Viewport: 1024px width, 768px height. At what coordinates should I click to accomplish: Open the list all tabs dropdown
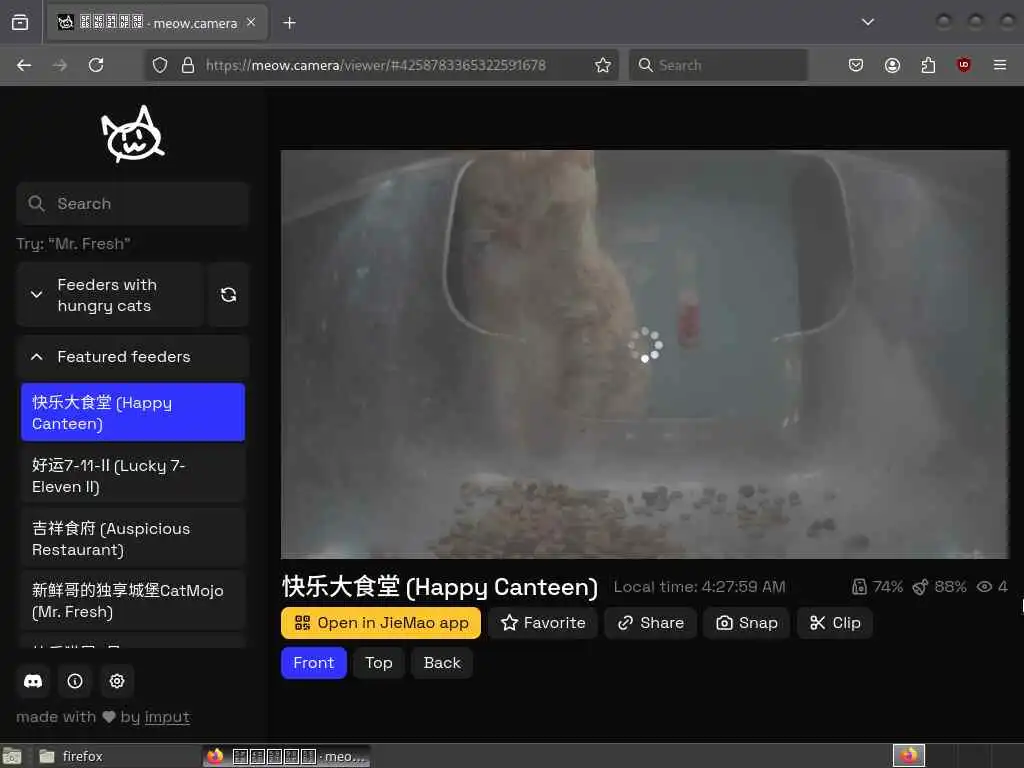click(867, 22)
